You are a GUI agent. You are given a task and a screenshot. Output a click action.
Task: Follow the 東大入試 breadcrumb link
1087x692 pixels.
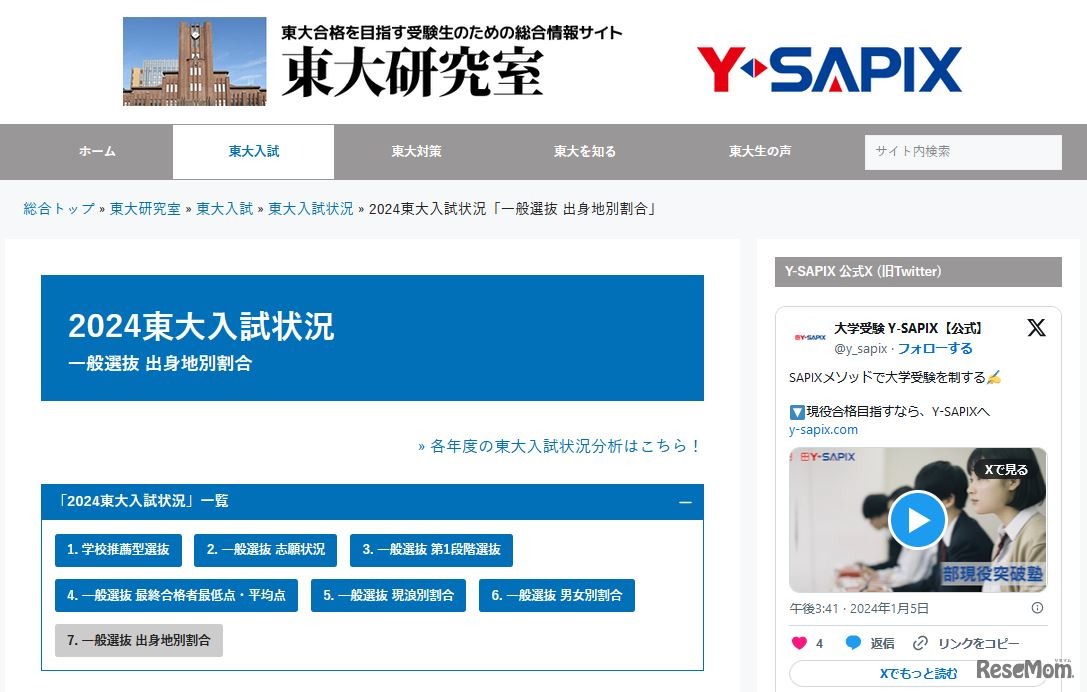pos(225,209)
